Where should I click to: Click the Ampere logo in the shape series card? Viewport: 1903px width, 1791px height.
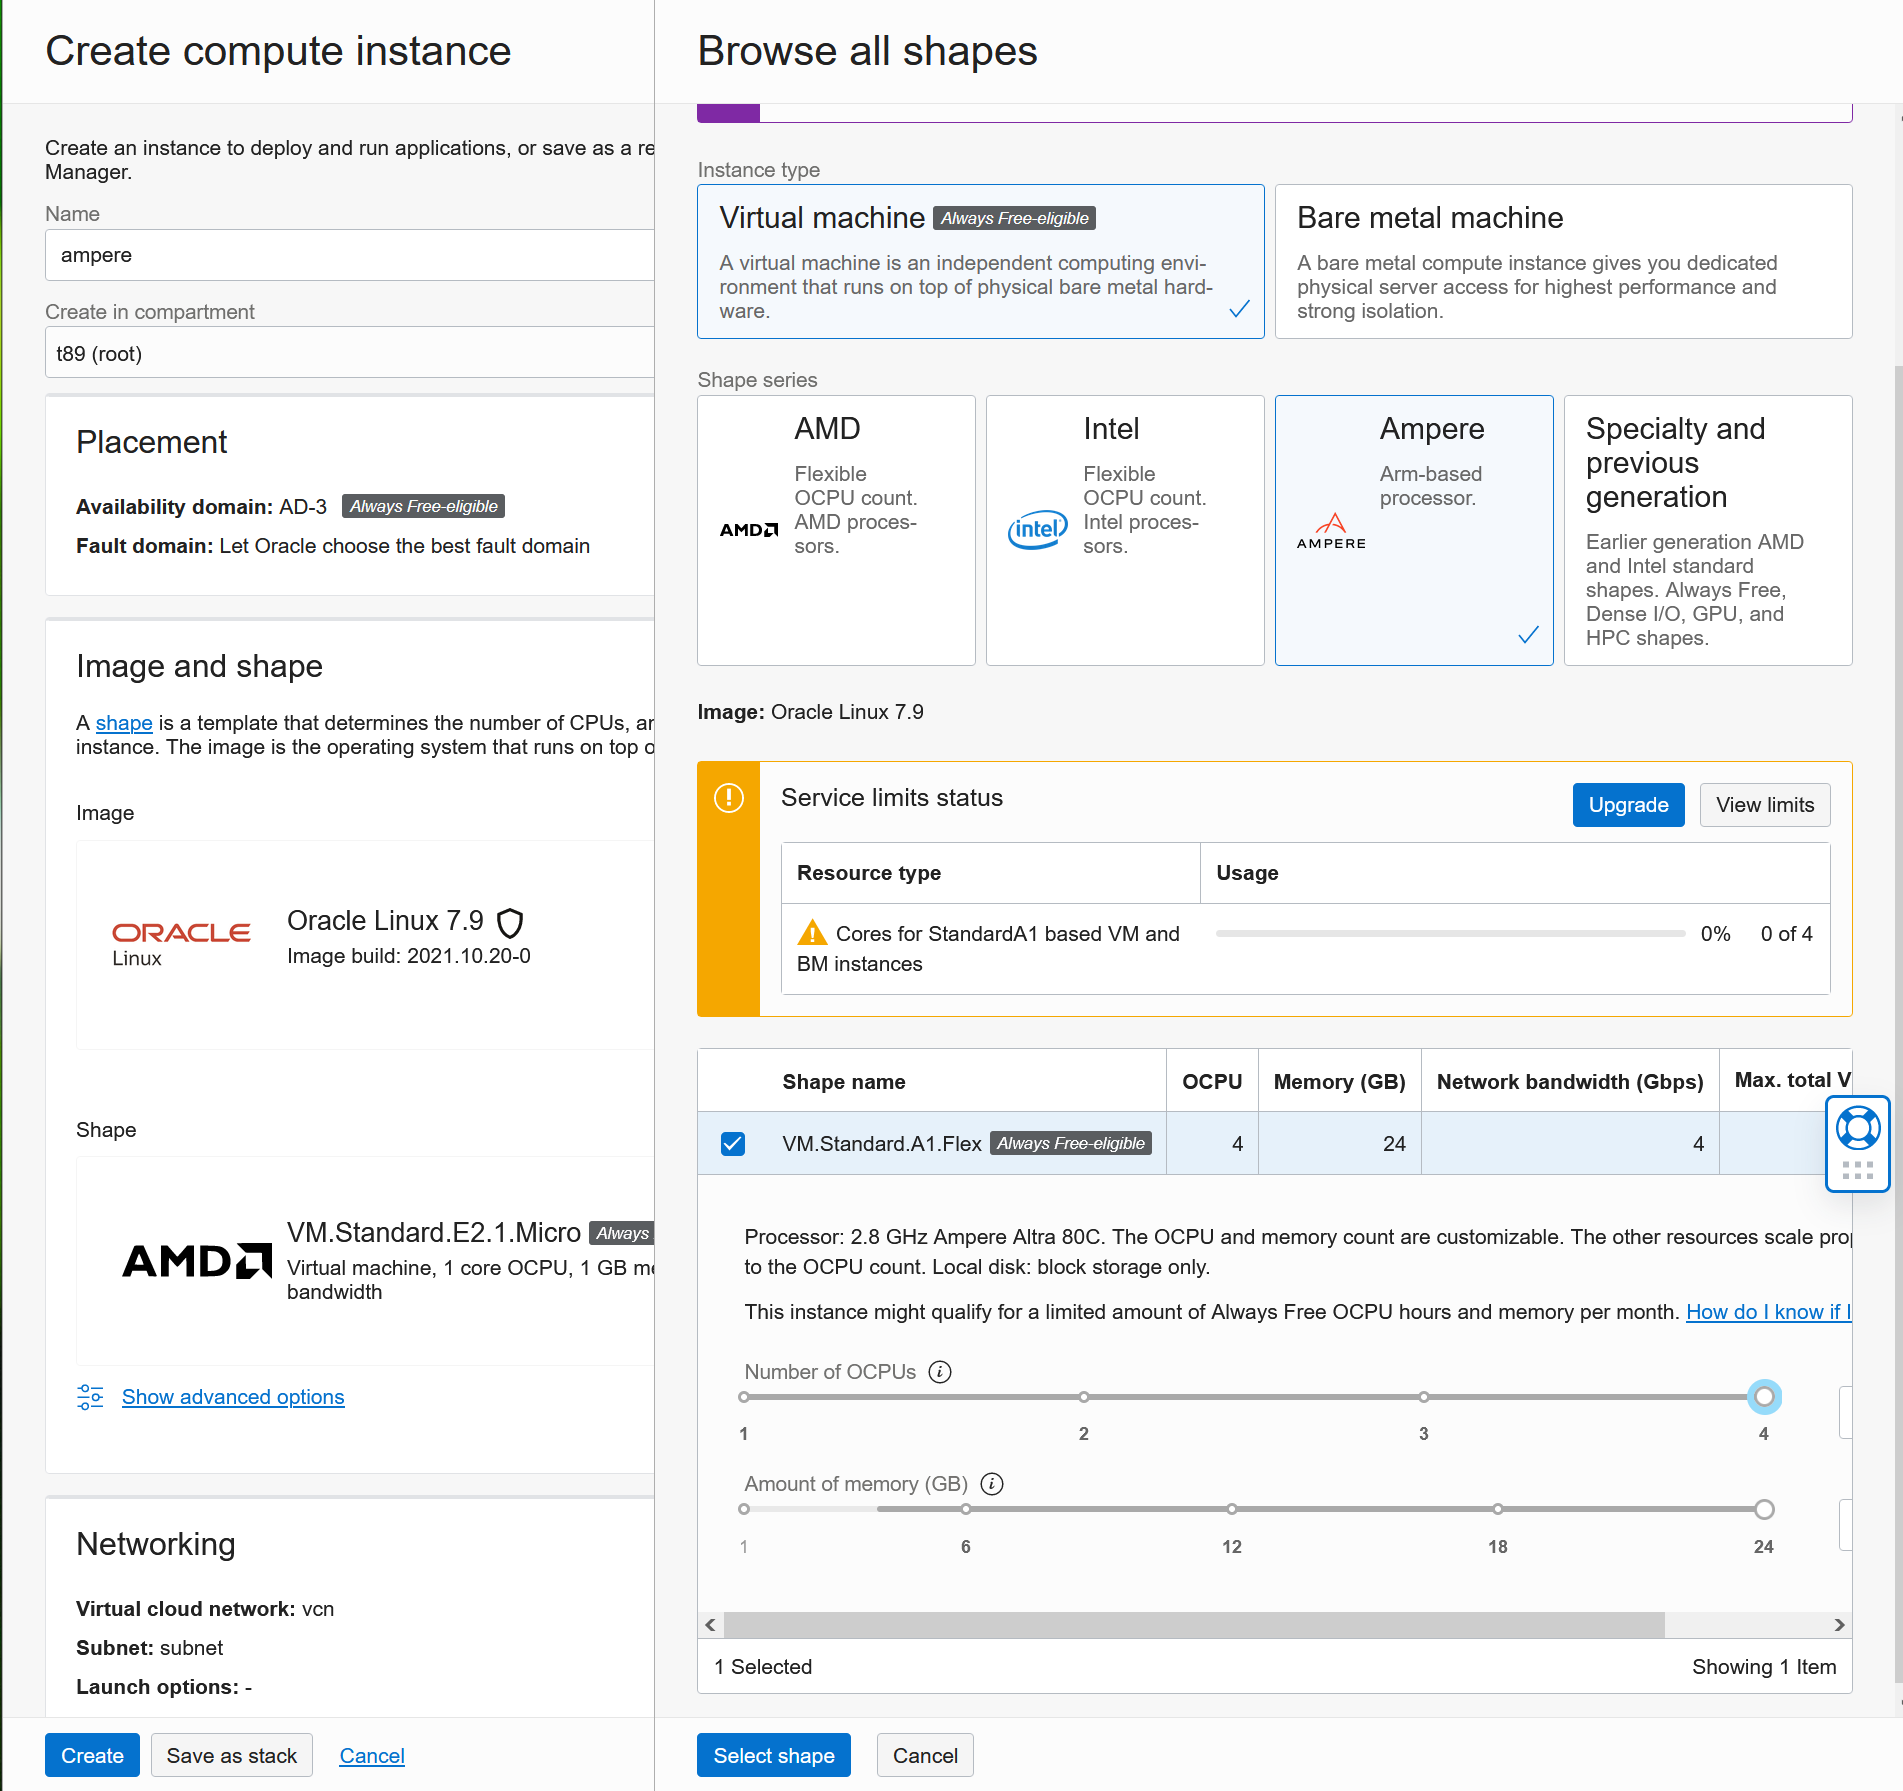[x=1331, y=529]
